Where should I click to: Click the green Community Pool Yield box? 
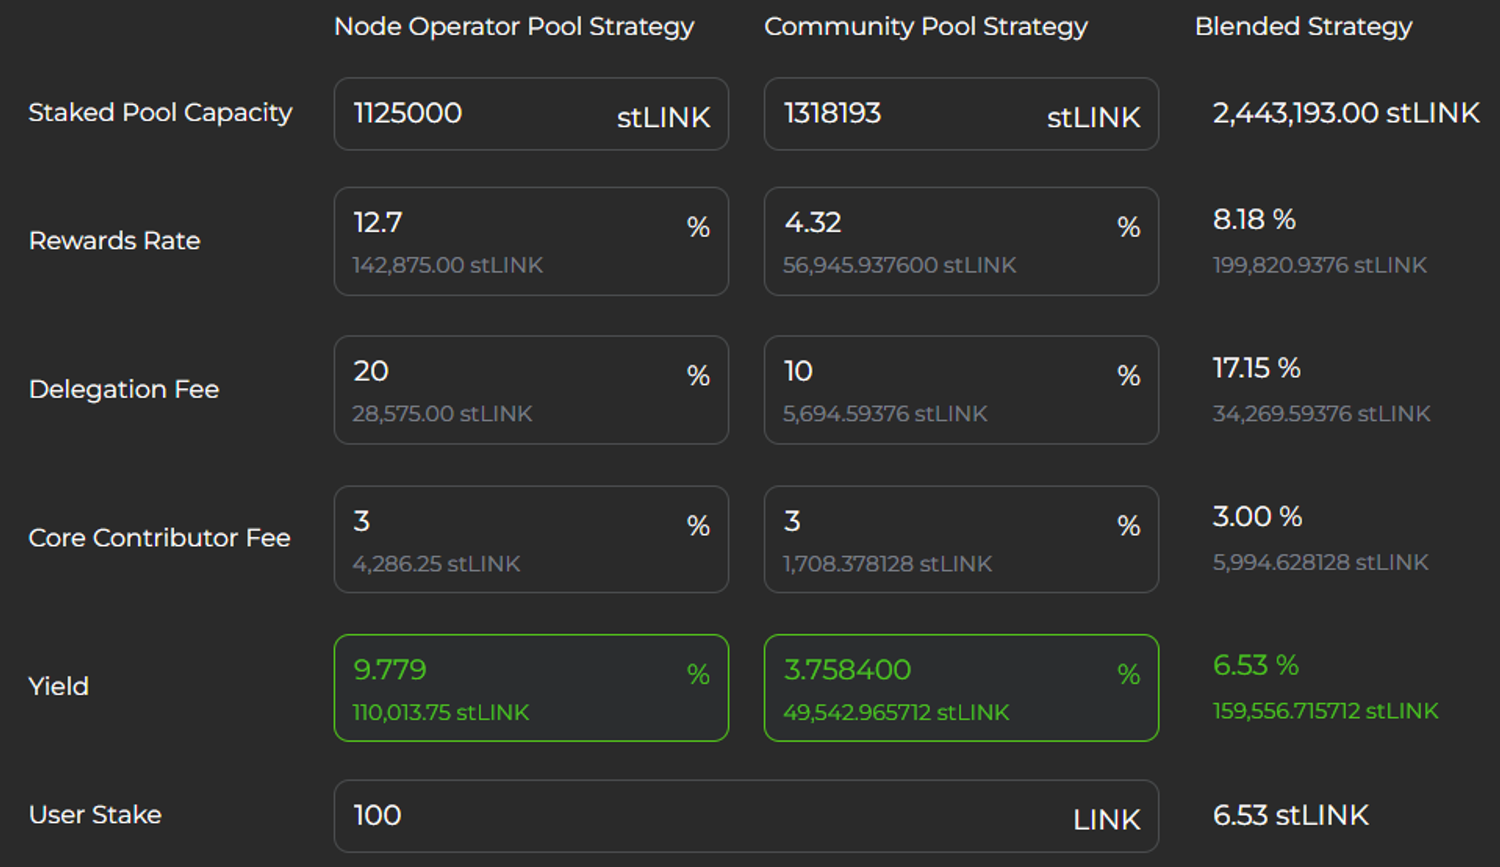click(960, 688)
